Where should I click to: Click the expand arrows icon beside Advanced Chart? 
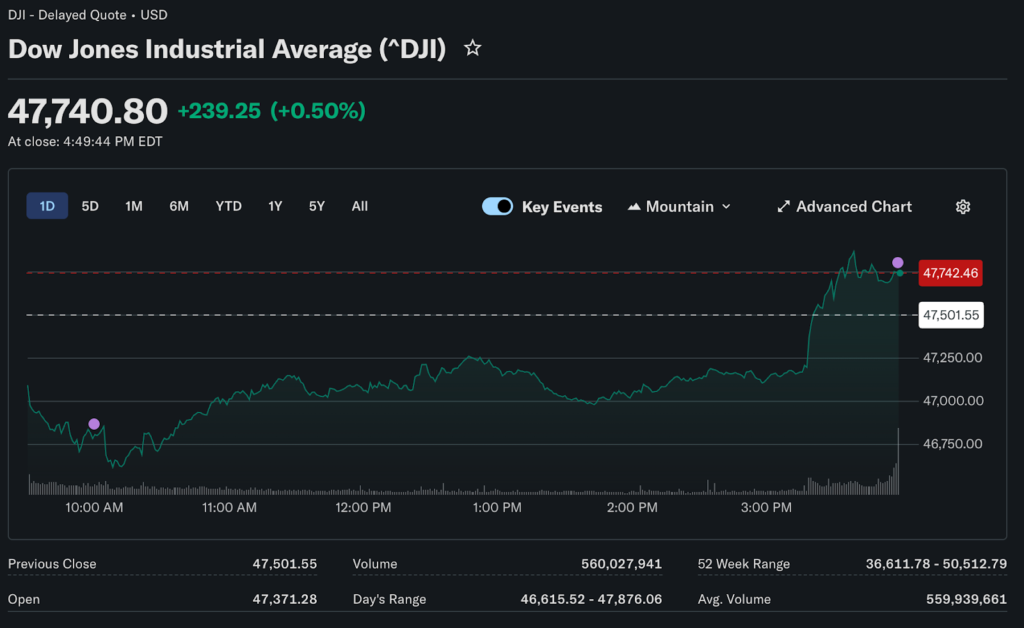(x=783, y=207)
